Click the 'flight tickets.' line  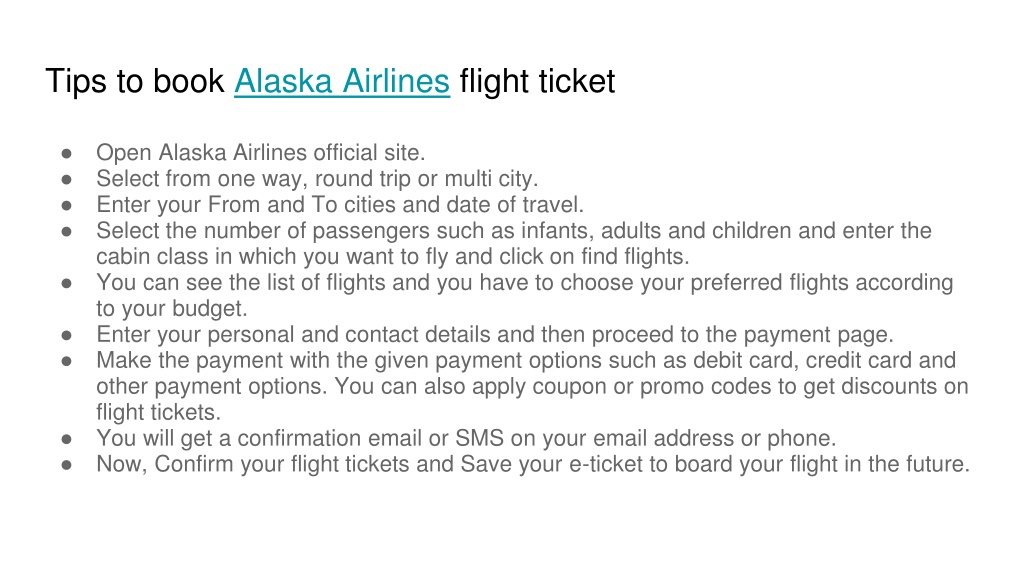(x=159, y=412)
